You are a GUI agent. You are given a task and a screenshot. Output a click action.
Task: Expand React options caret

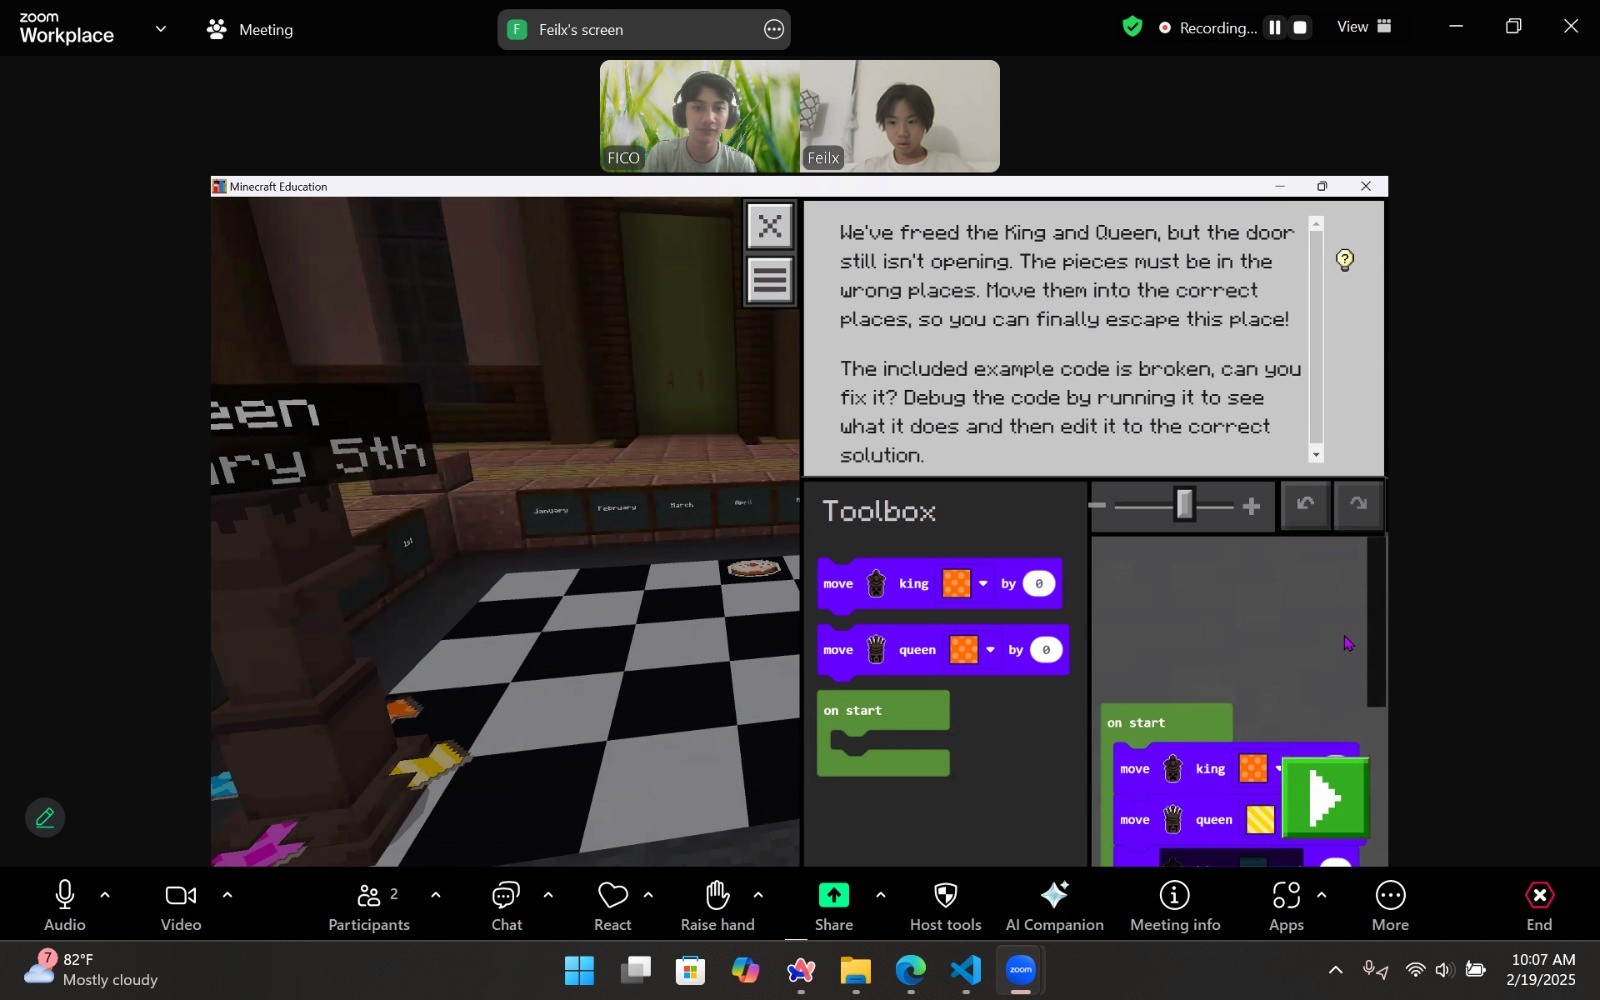648,895
